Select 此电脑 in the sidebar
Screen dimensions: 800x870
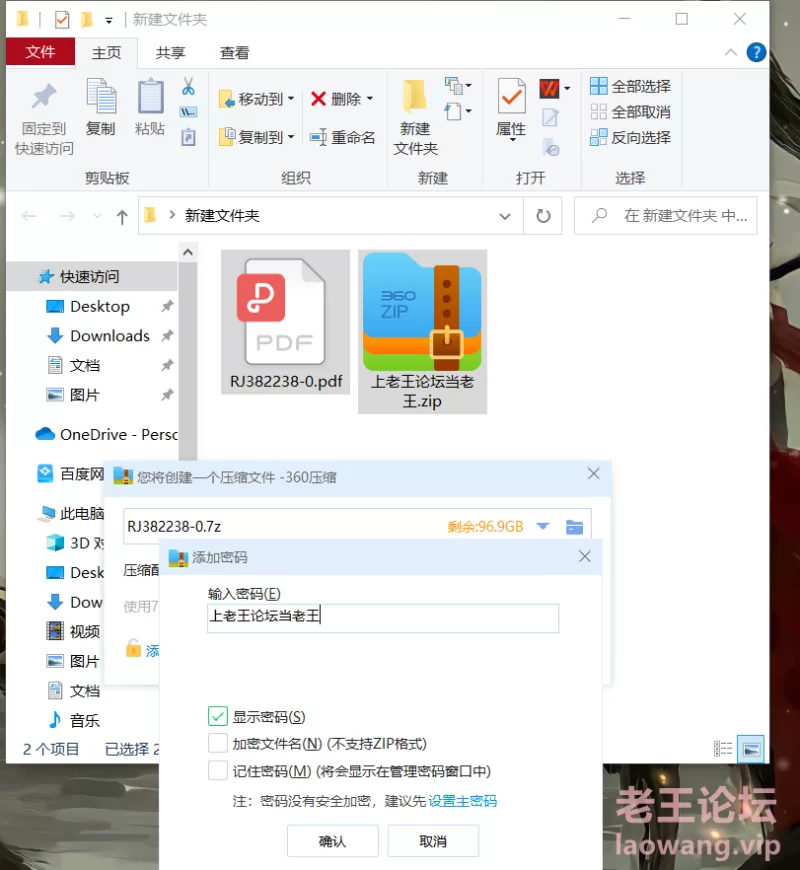[x=70, y=514]
